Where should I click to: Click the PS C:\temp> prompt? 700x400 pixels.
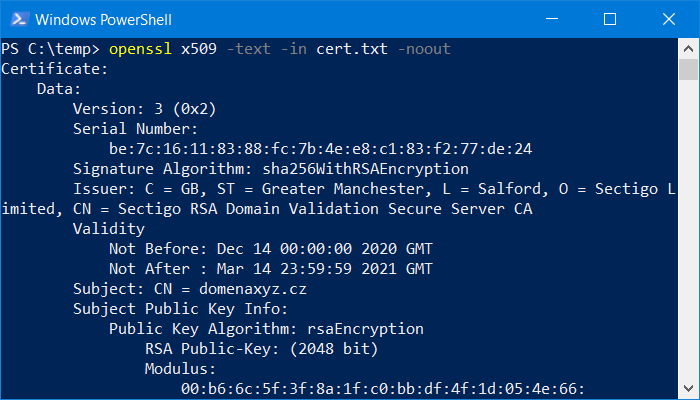50,48
